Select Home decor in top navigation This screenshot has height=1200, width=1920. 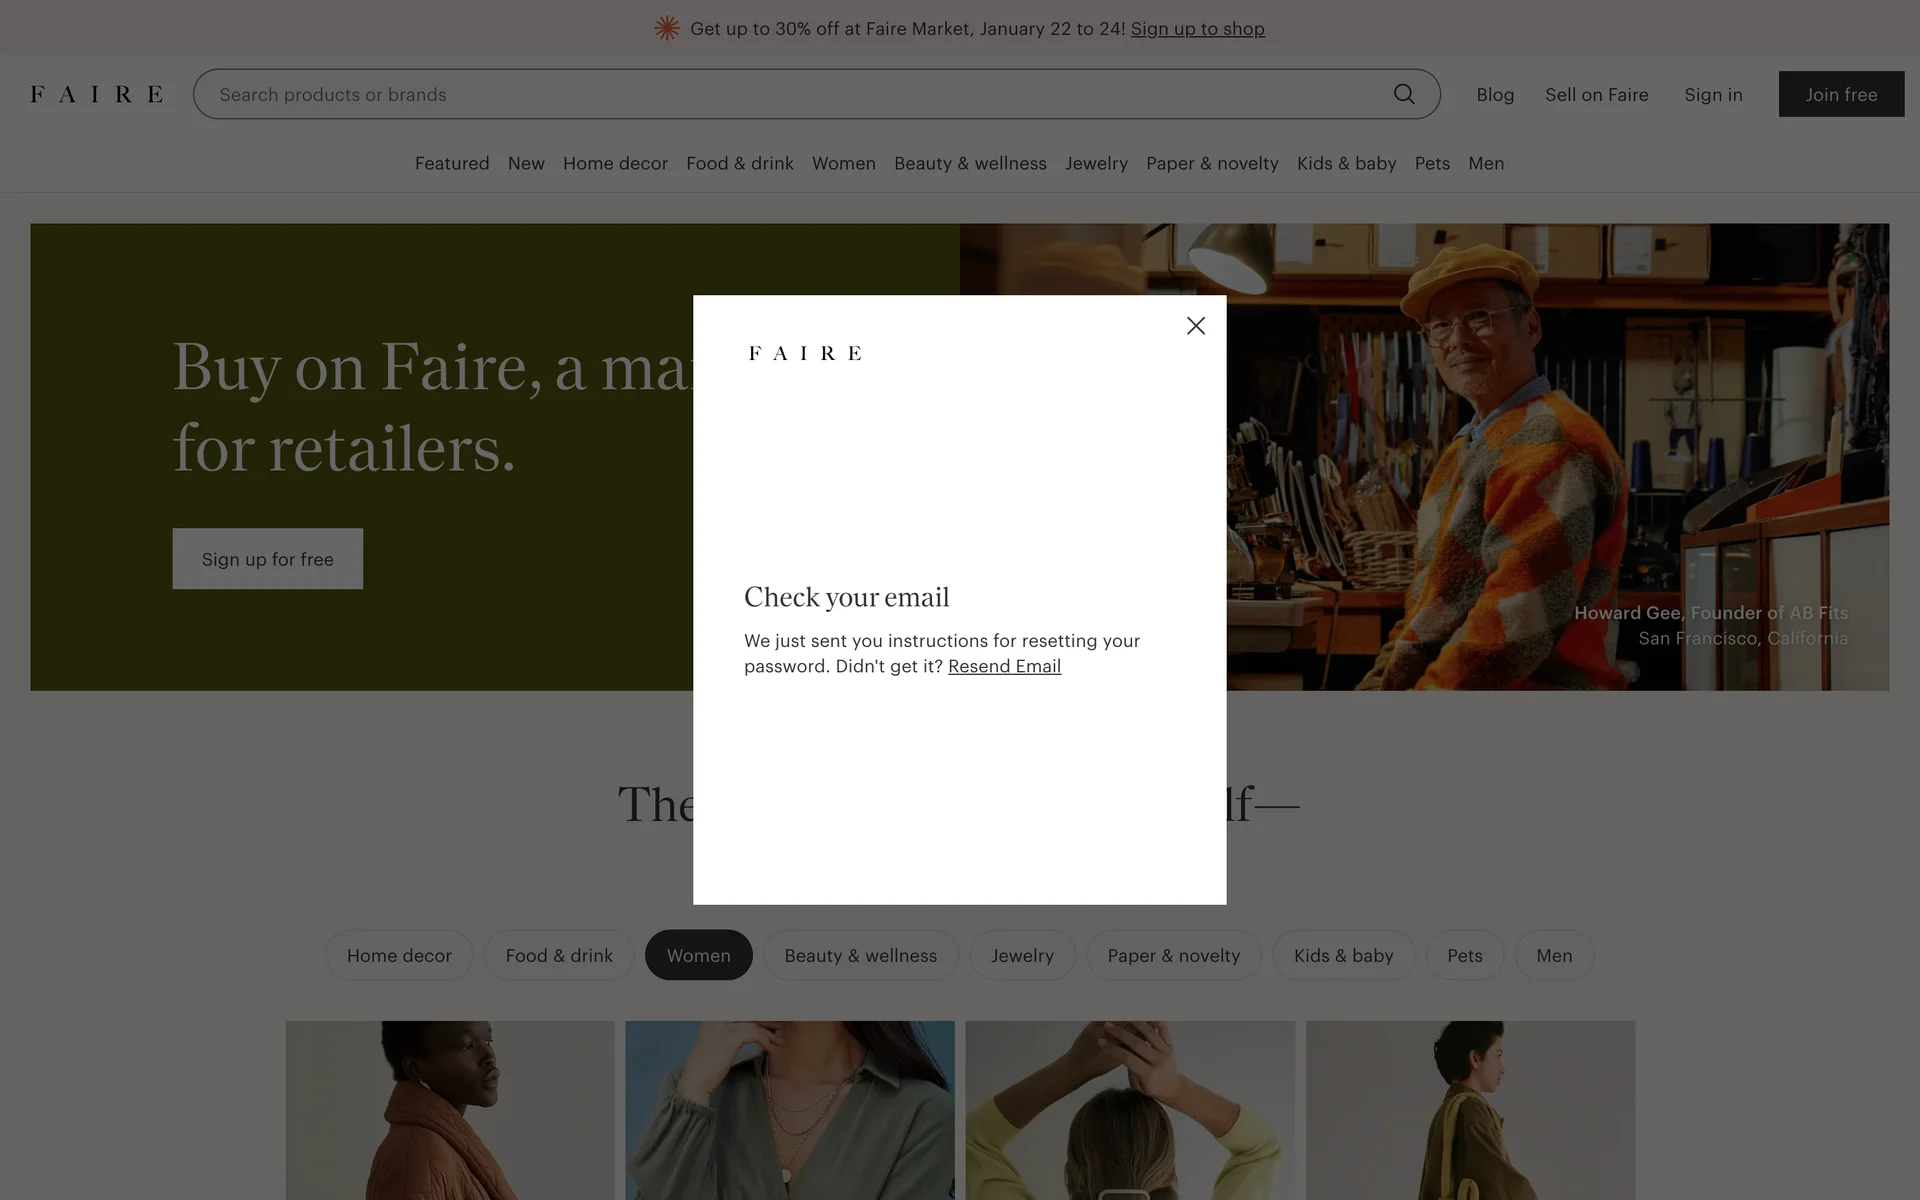pyautogui.click(x=615, y=163)
